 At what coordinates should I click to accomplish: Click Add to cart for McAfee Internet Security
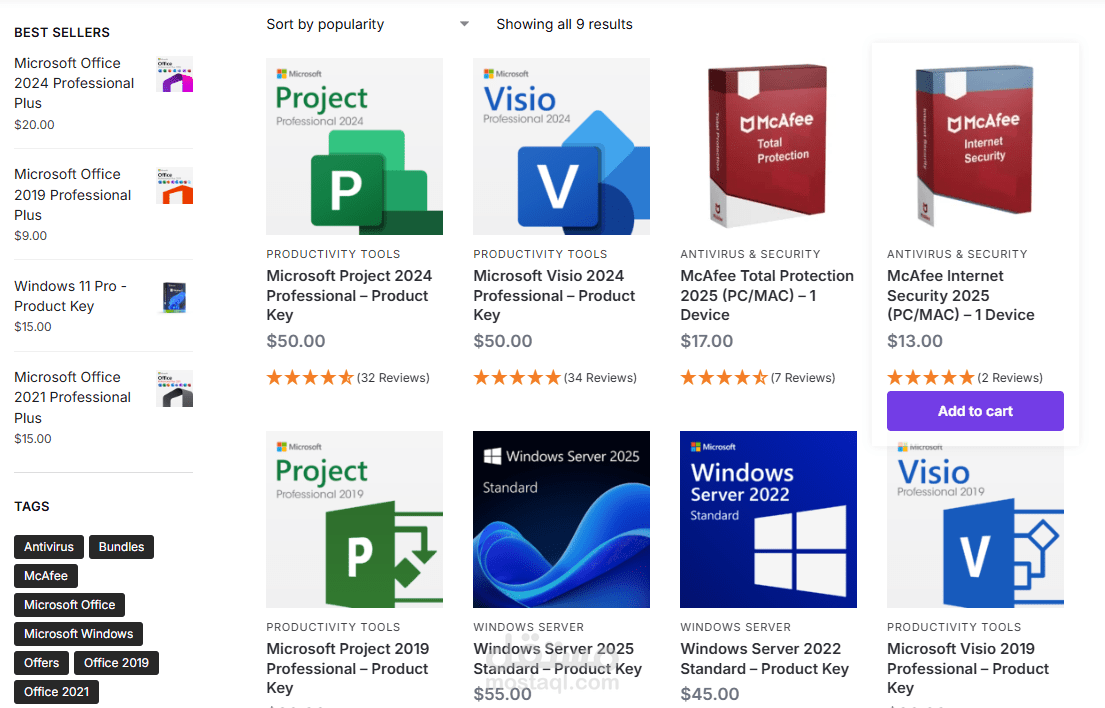pos(975,411)
